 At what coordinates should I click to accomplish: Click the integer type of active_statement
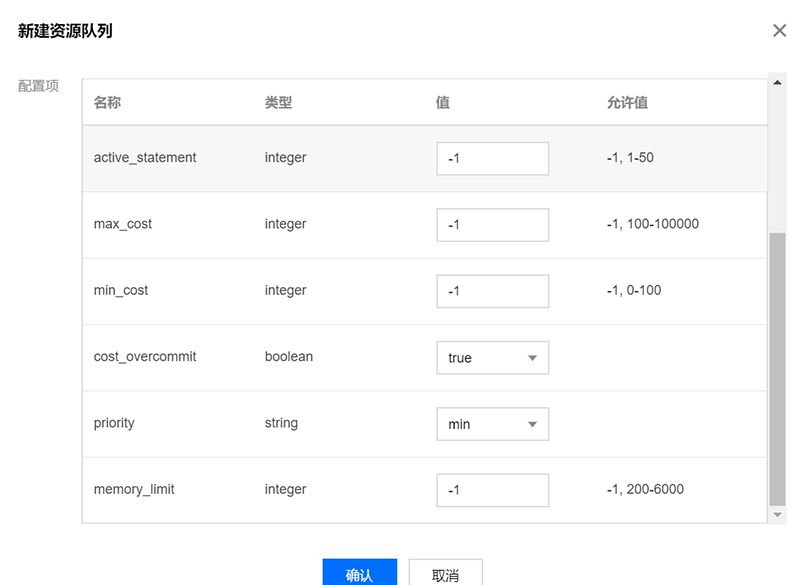[285, 158]
